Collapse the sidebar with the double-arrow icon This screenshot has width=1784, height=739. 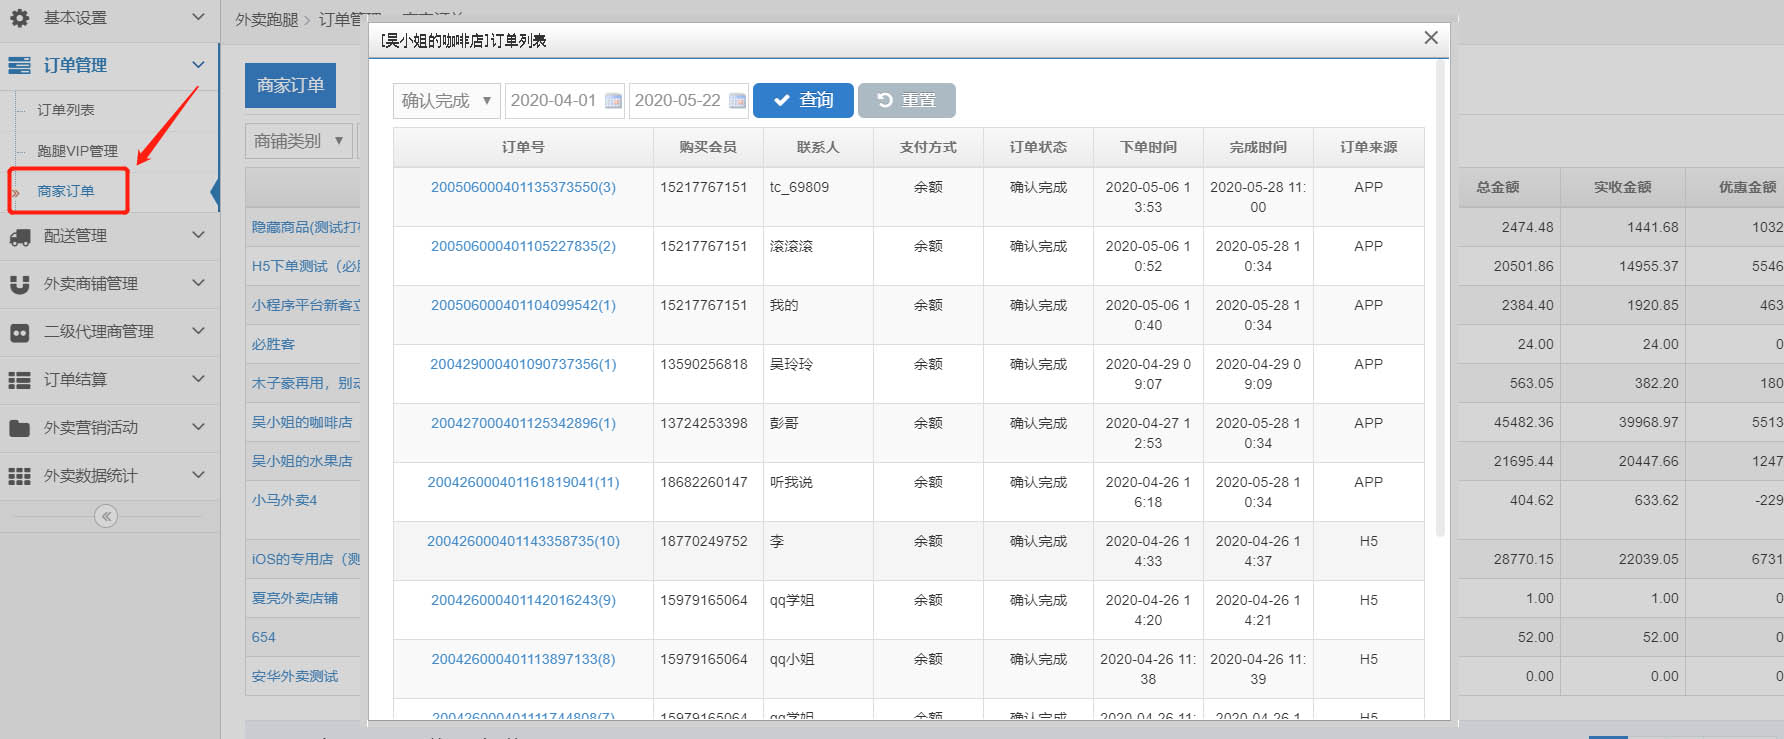click(106, 516)
